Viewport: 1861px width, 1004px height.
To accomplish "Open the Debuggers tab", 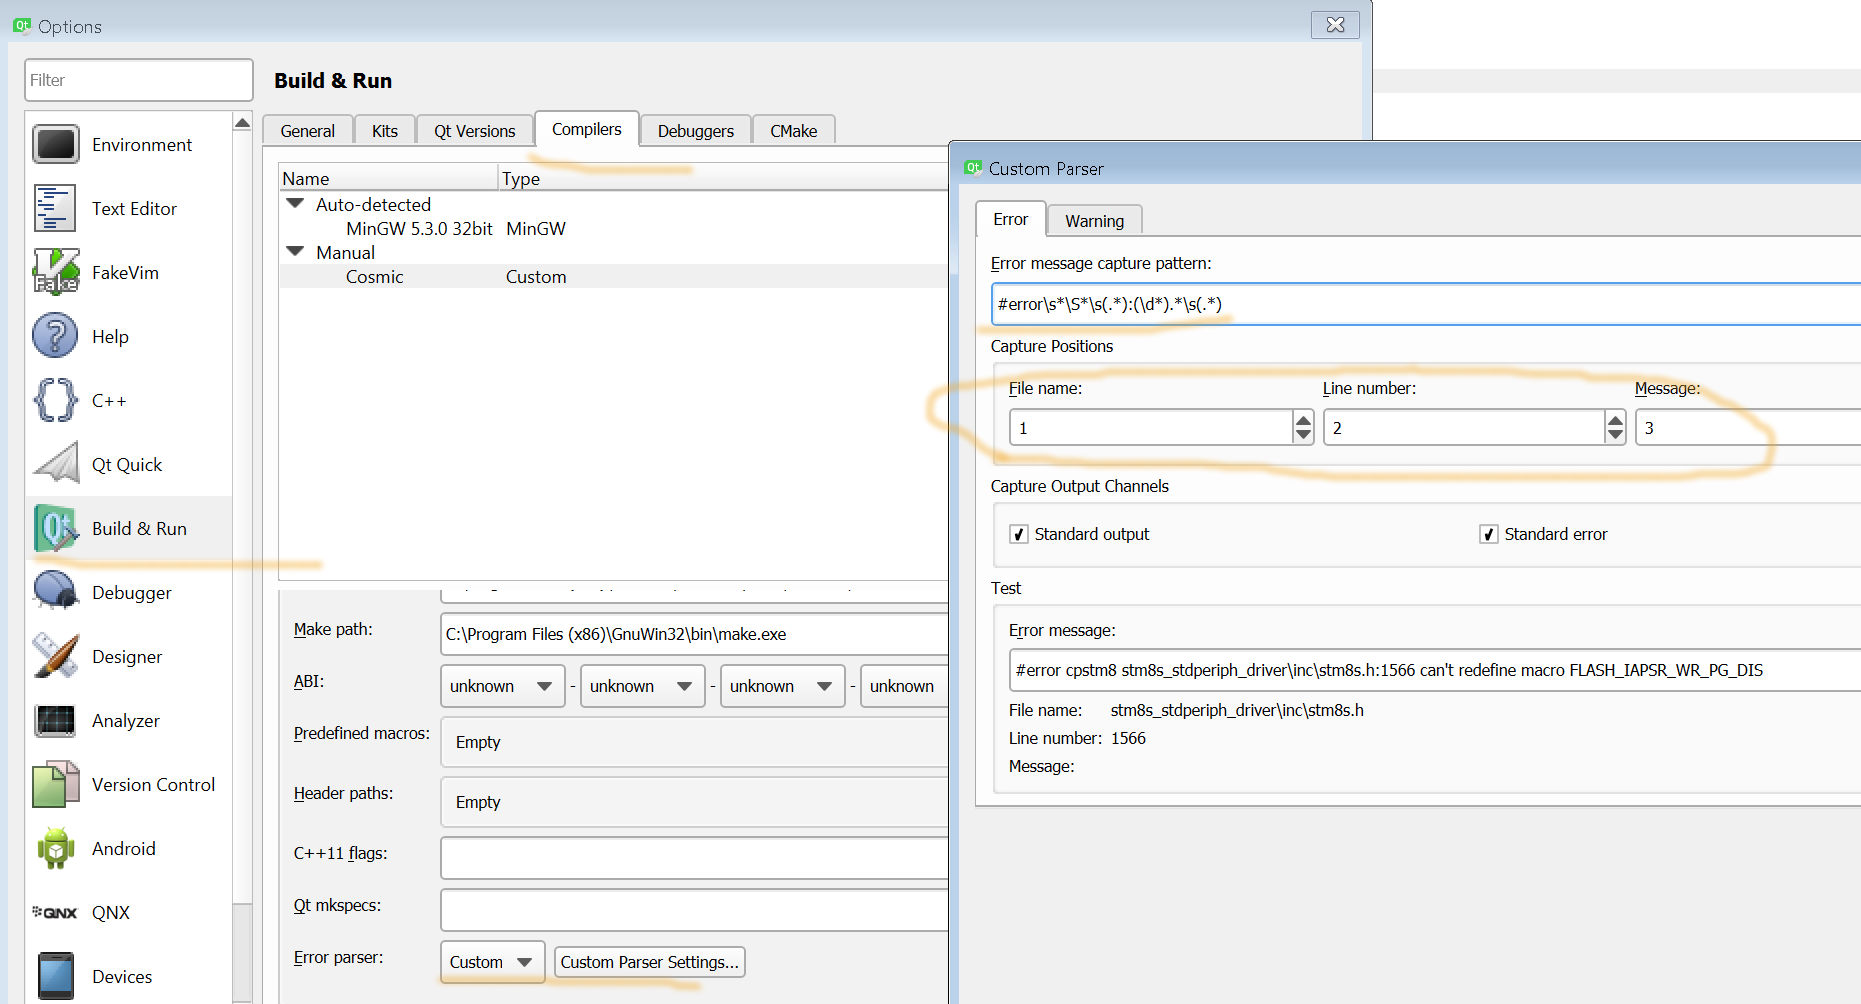I will [x=696, y=131].
